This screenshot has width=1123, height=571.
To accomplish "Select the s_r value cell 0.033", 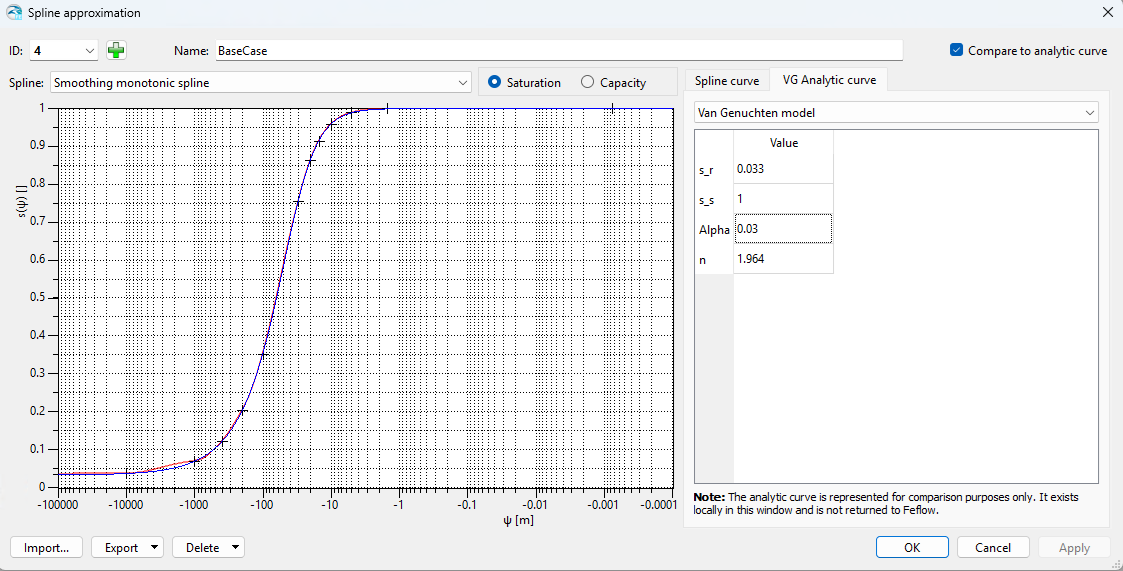I will pyautogui.click(x=782, y=169).
